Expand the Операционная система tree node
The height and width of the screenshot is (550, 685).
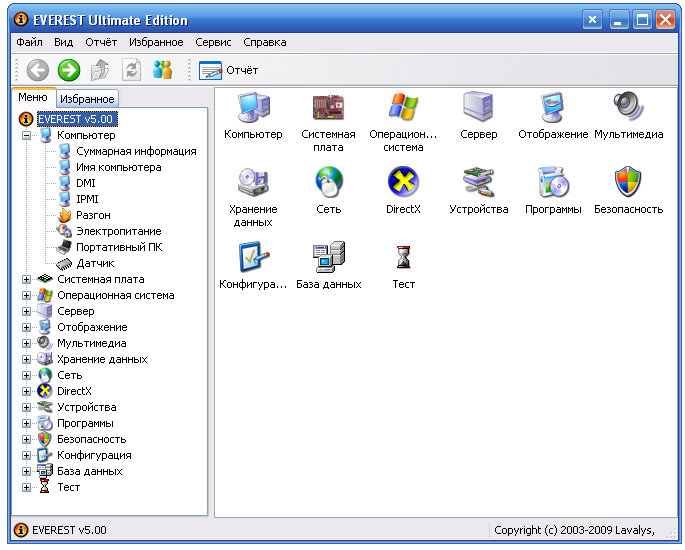[27, 296]
